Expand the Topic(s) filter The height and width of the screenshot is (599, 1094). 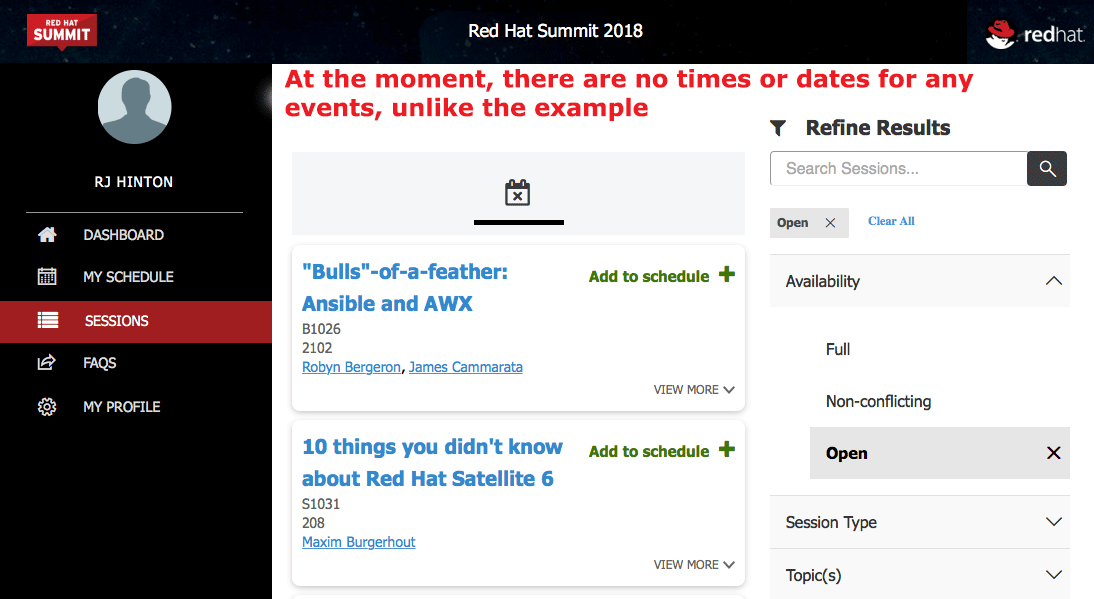1052,575
